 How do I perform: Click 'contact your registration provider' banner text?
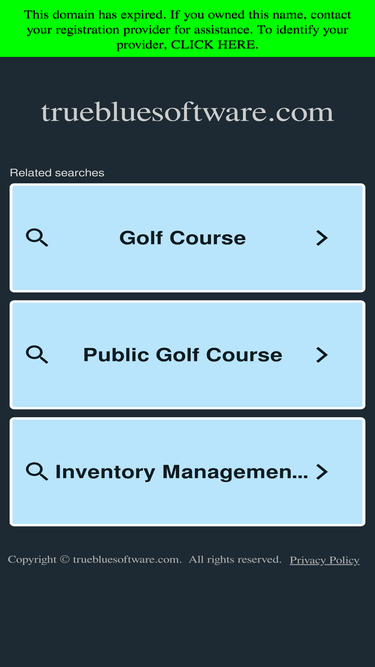point(188,23)
